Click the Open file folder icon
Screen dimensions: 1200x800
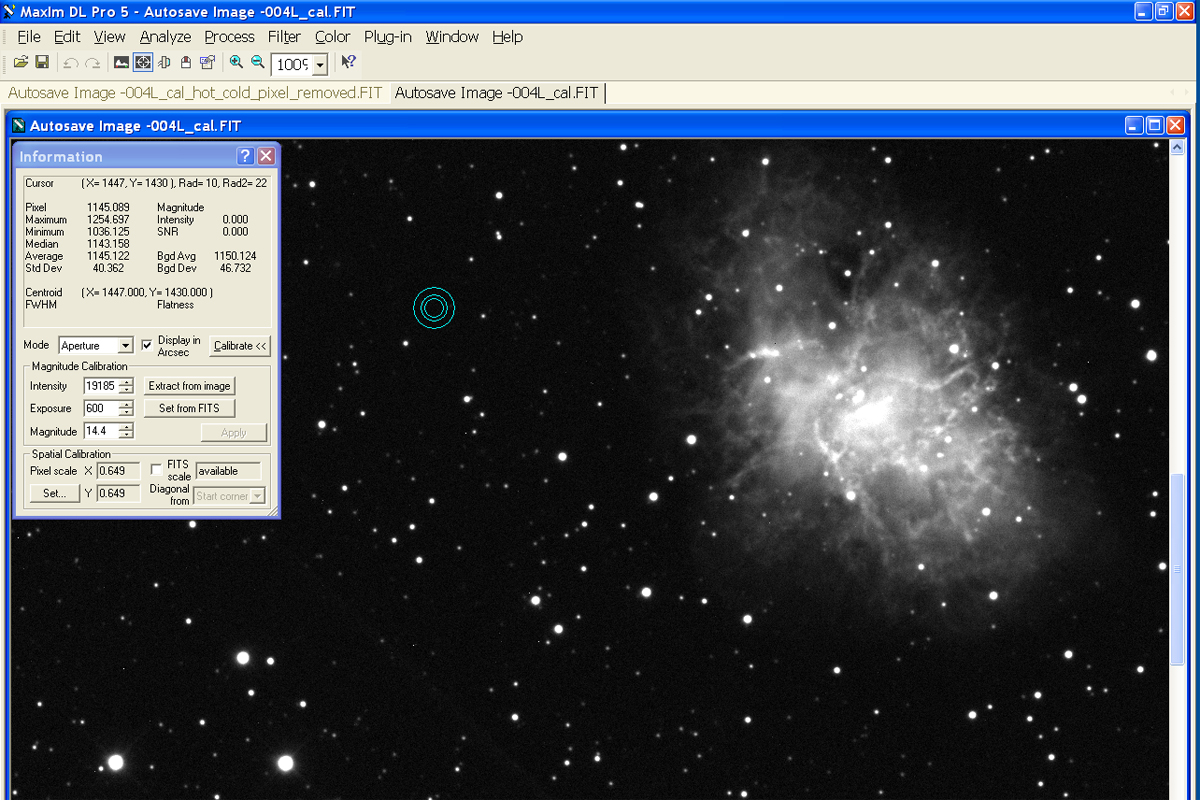[20, 63]
